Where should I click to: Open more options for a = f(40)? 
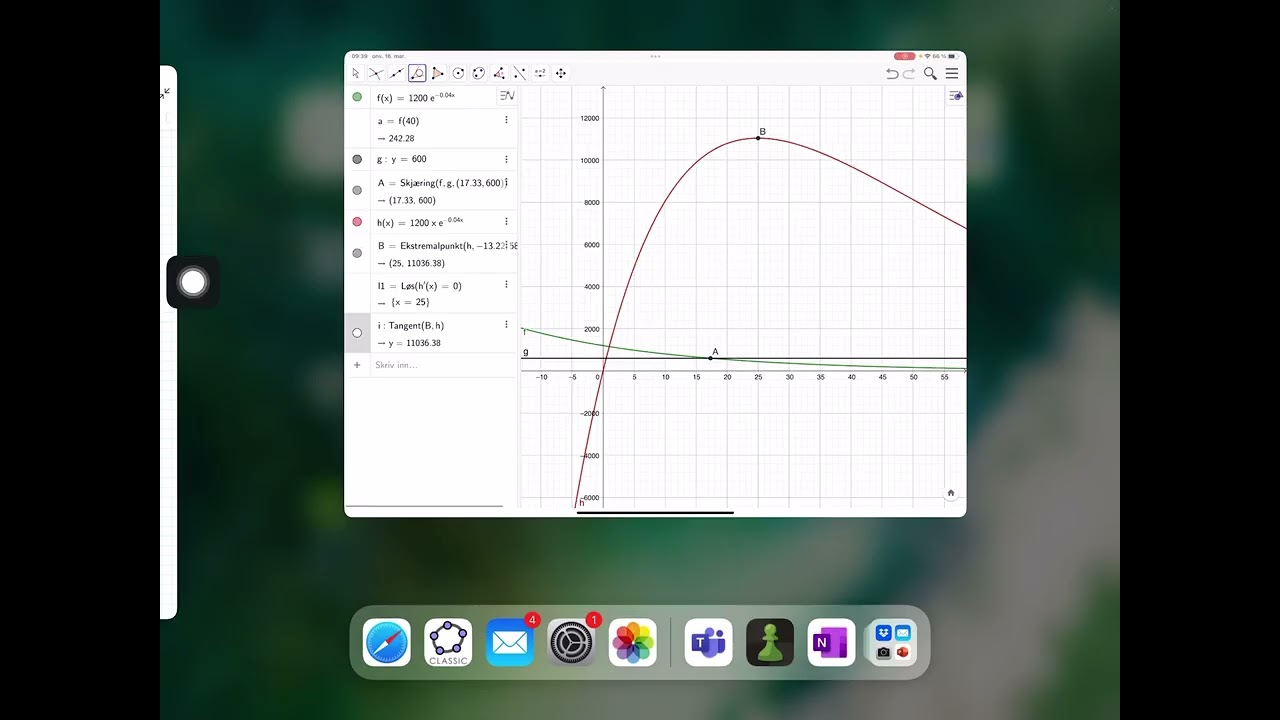point(506,120)
